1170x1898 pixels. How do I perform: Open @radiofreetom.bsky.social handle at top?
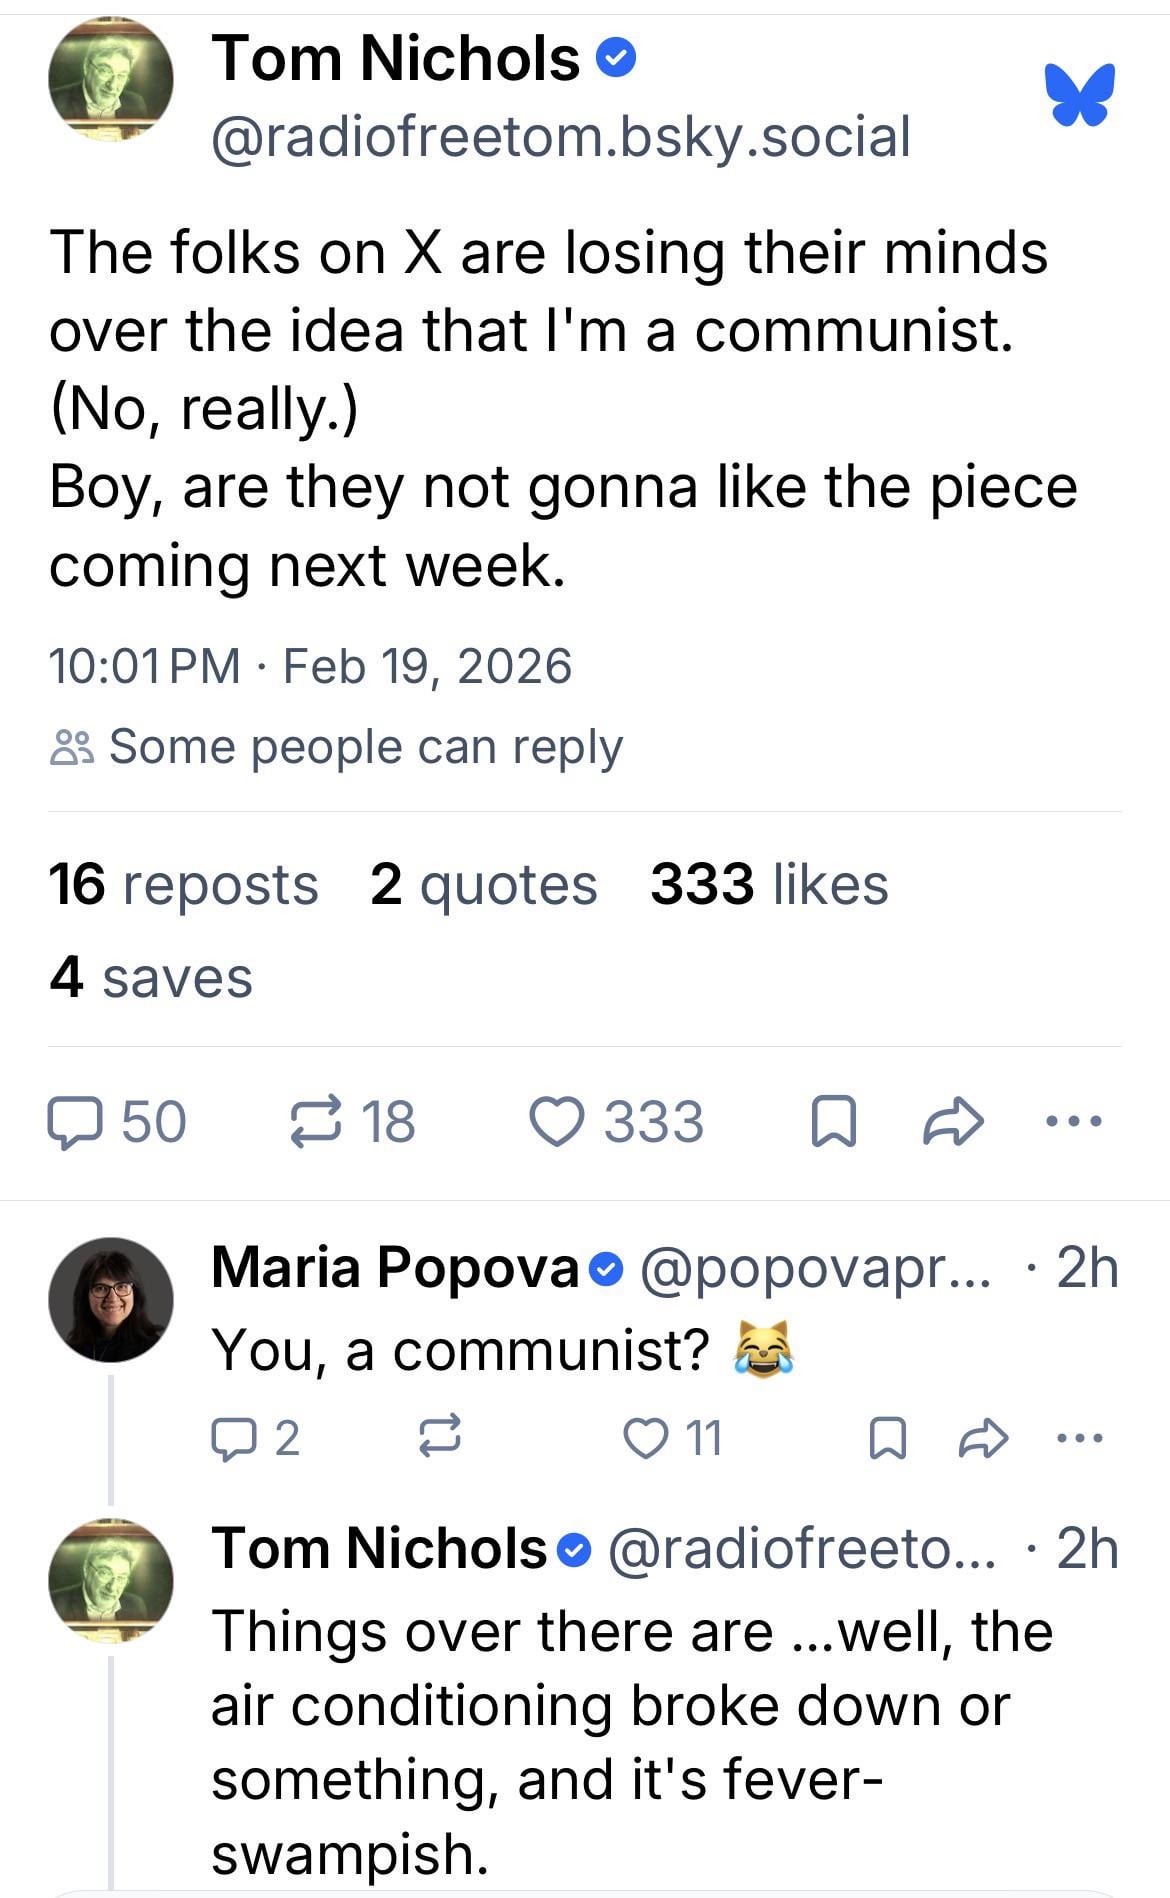(x=561, y=137)
